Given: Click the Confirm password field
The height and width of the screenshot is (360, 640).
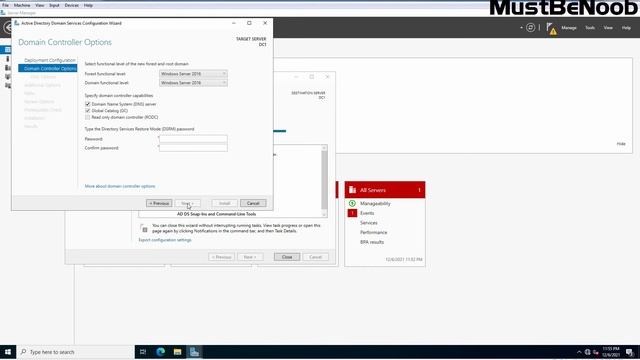Looking at the screenshot, I should 193,148.
